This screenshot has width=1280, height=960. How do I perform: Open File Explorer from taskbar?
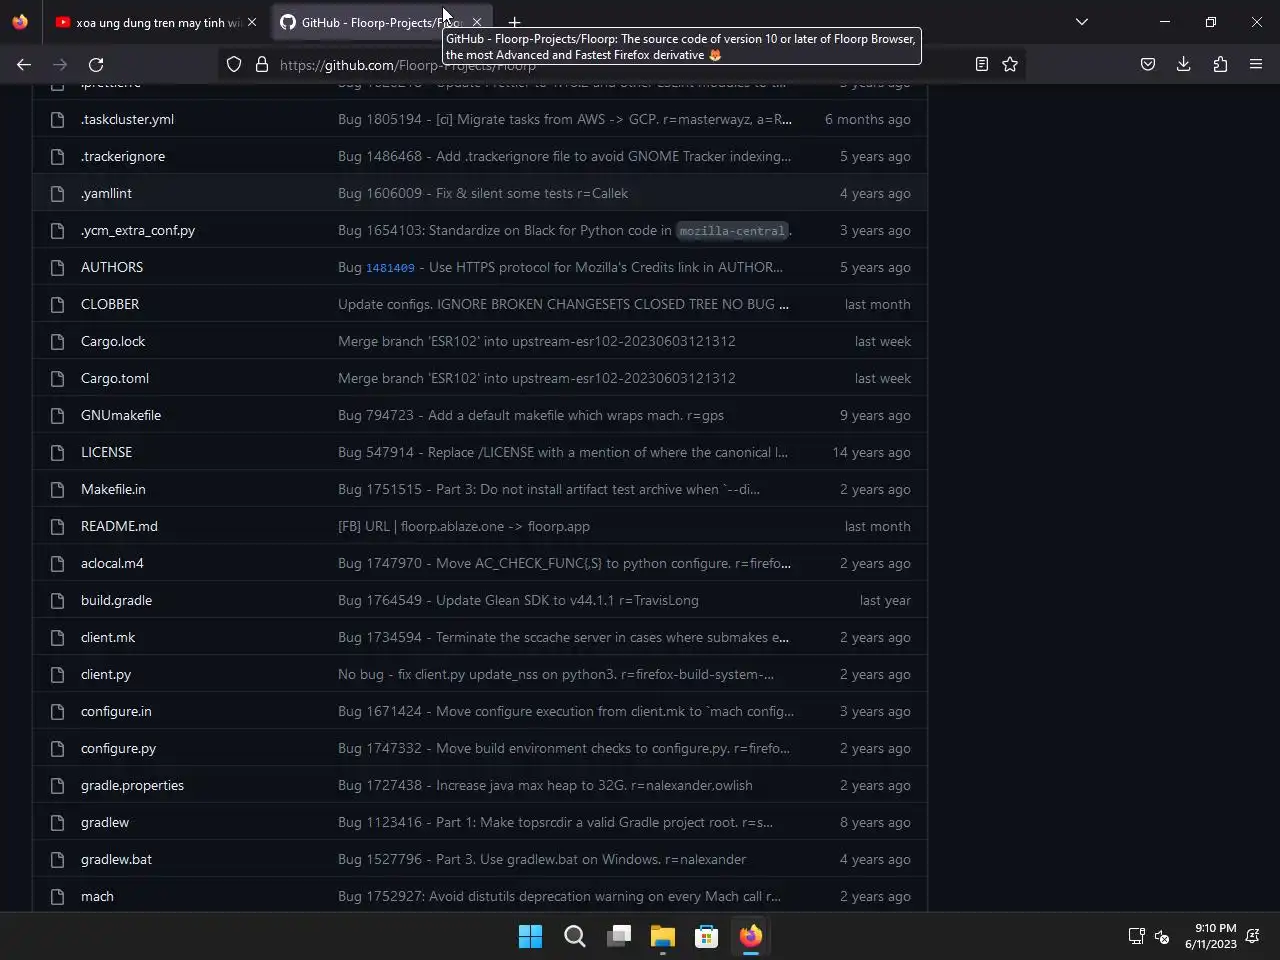coord(662,936)
